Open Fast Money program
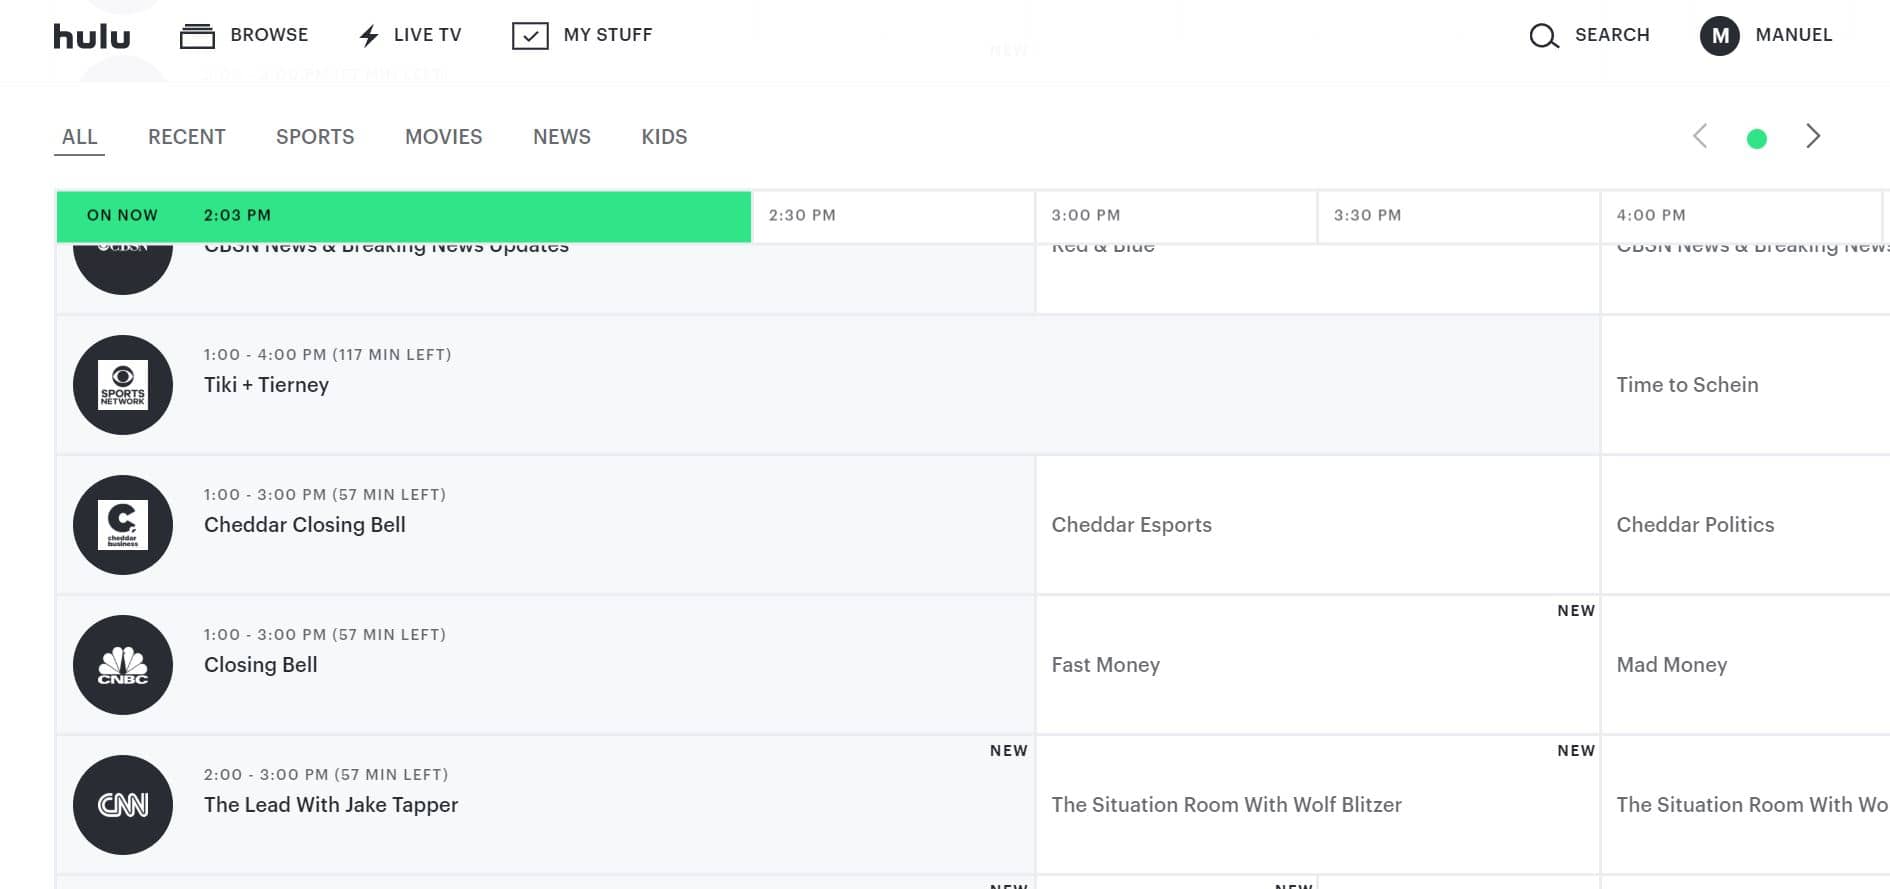 (x=1318, y=665)
